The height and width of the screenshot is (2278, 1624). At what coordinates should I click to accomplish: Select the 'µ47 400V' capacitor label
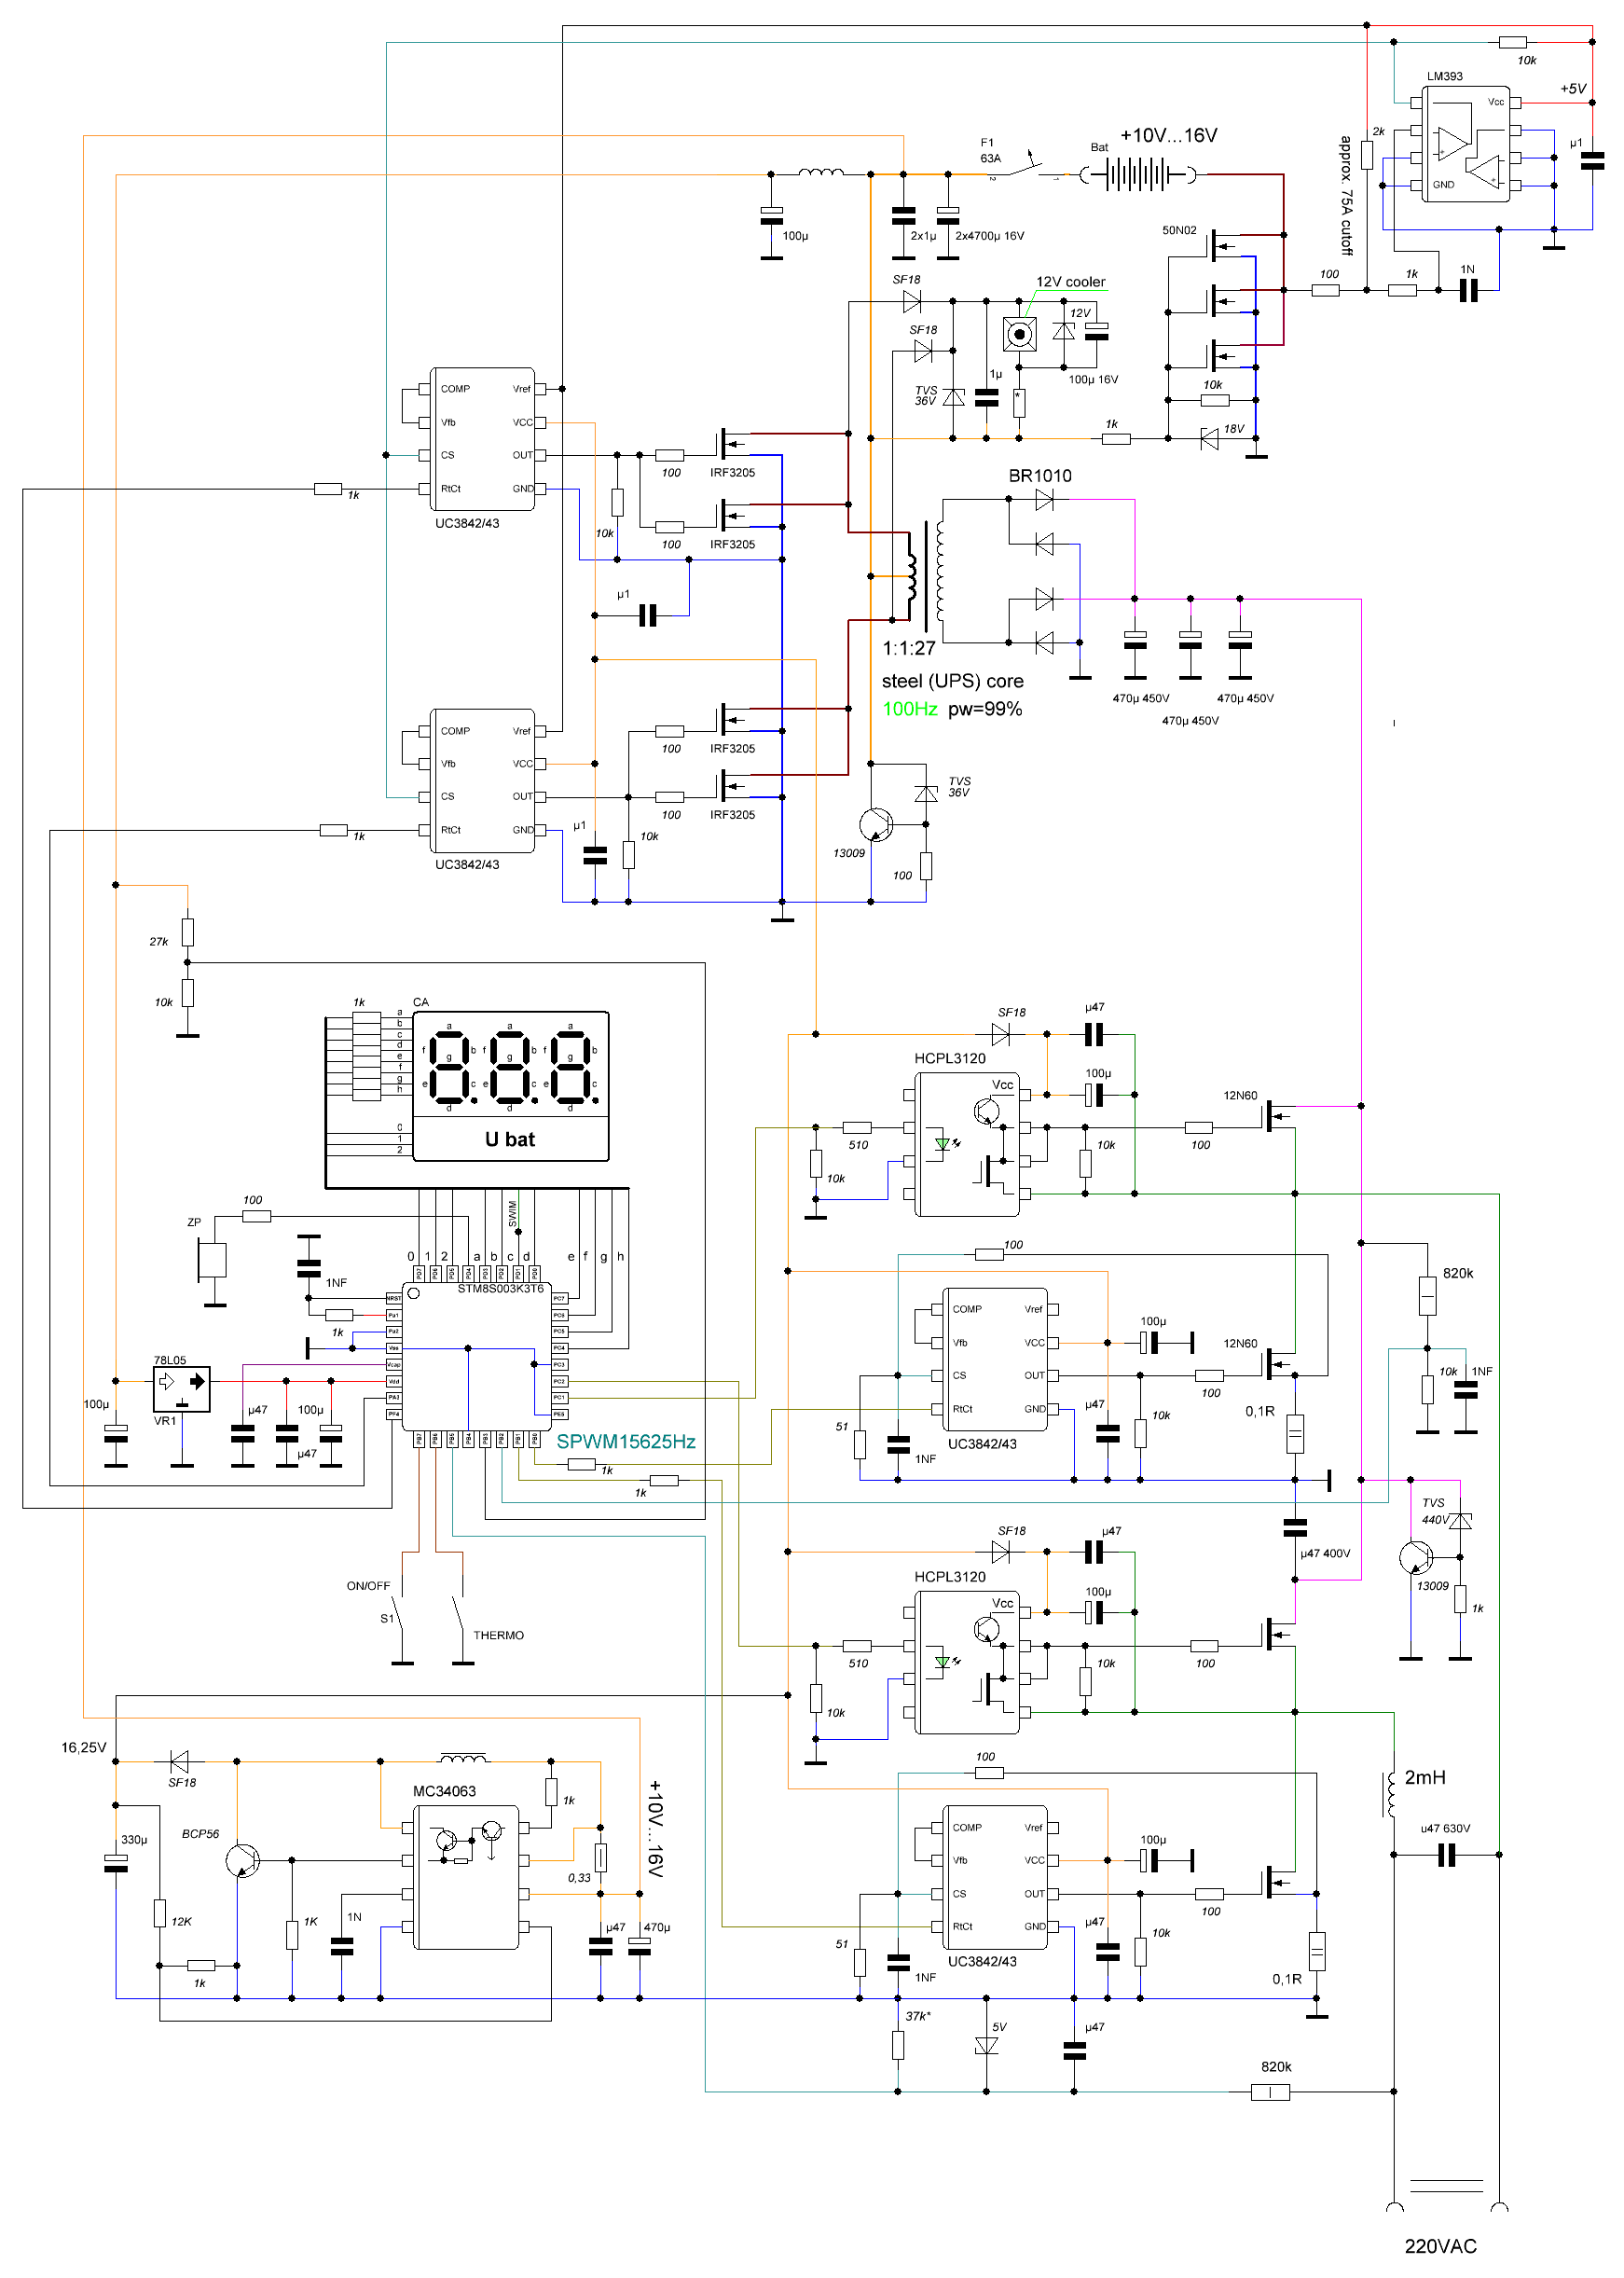click(1325, 1553)
